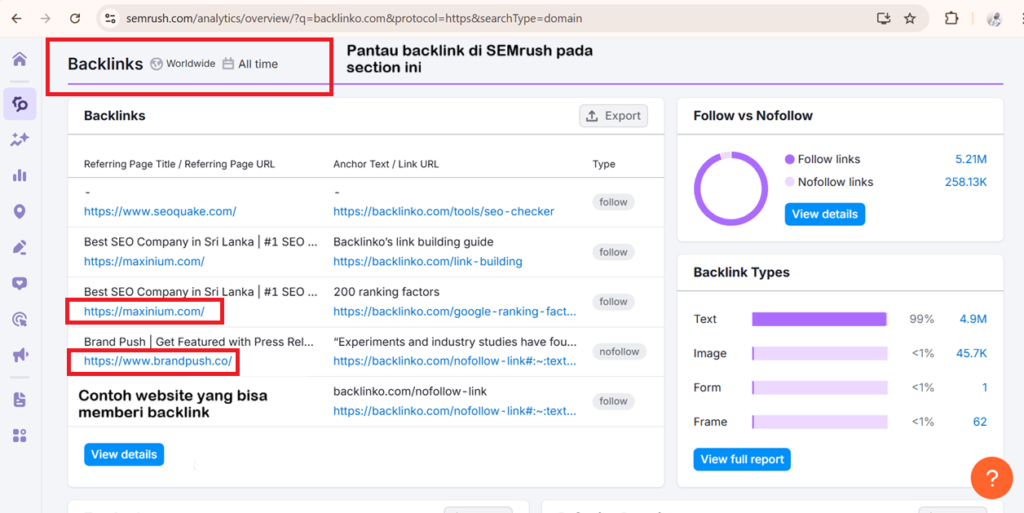This screenshot has height=513, width=1024.
Task: Click the Frame backlink type bar
Action: [820, 422]
